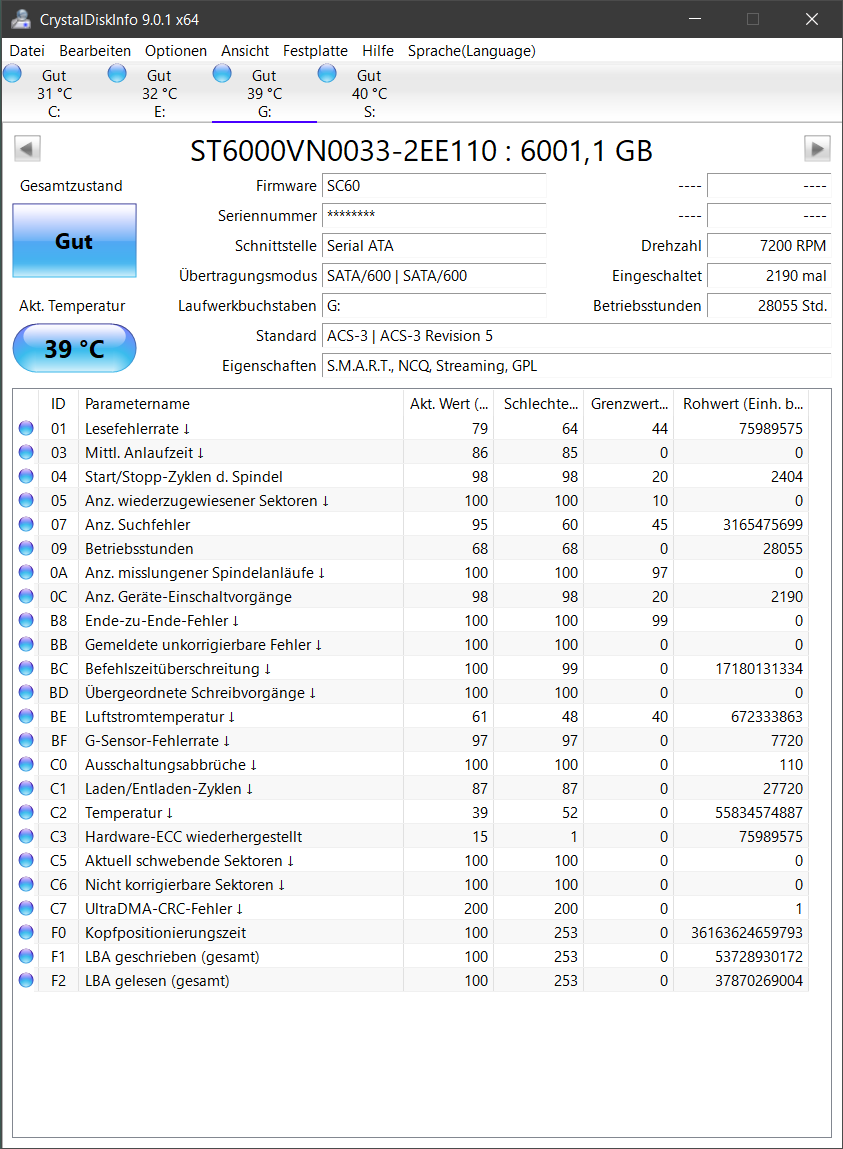This screenshot has width=843, height=1149.
Task: Click status icon for ID 09 Betriebsstunden row
Action: 26,548
